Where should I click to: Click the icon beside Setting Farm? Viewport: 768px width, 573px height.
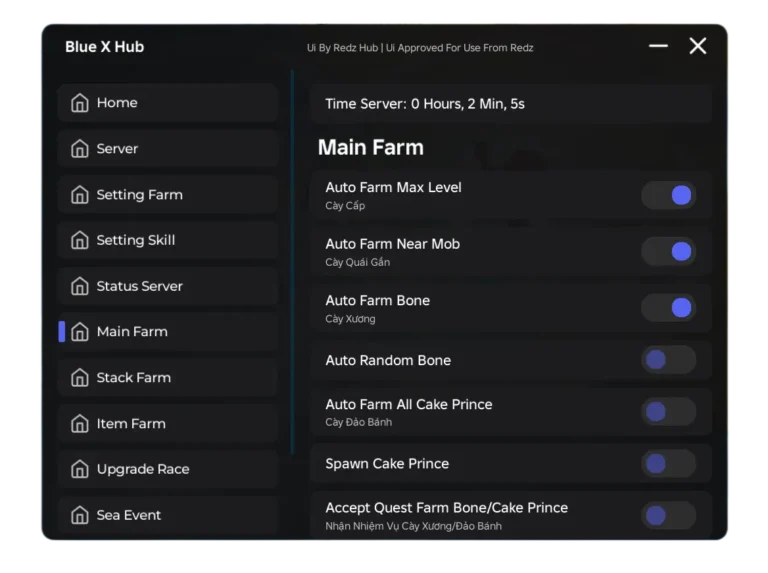80,195
